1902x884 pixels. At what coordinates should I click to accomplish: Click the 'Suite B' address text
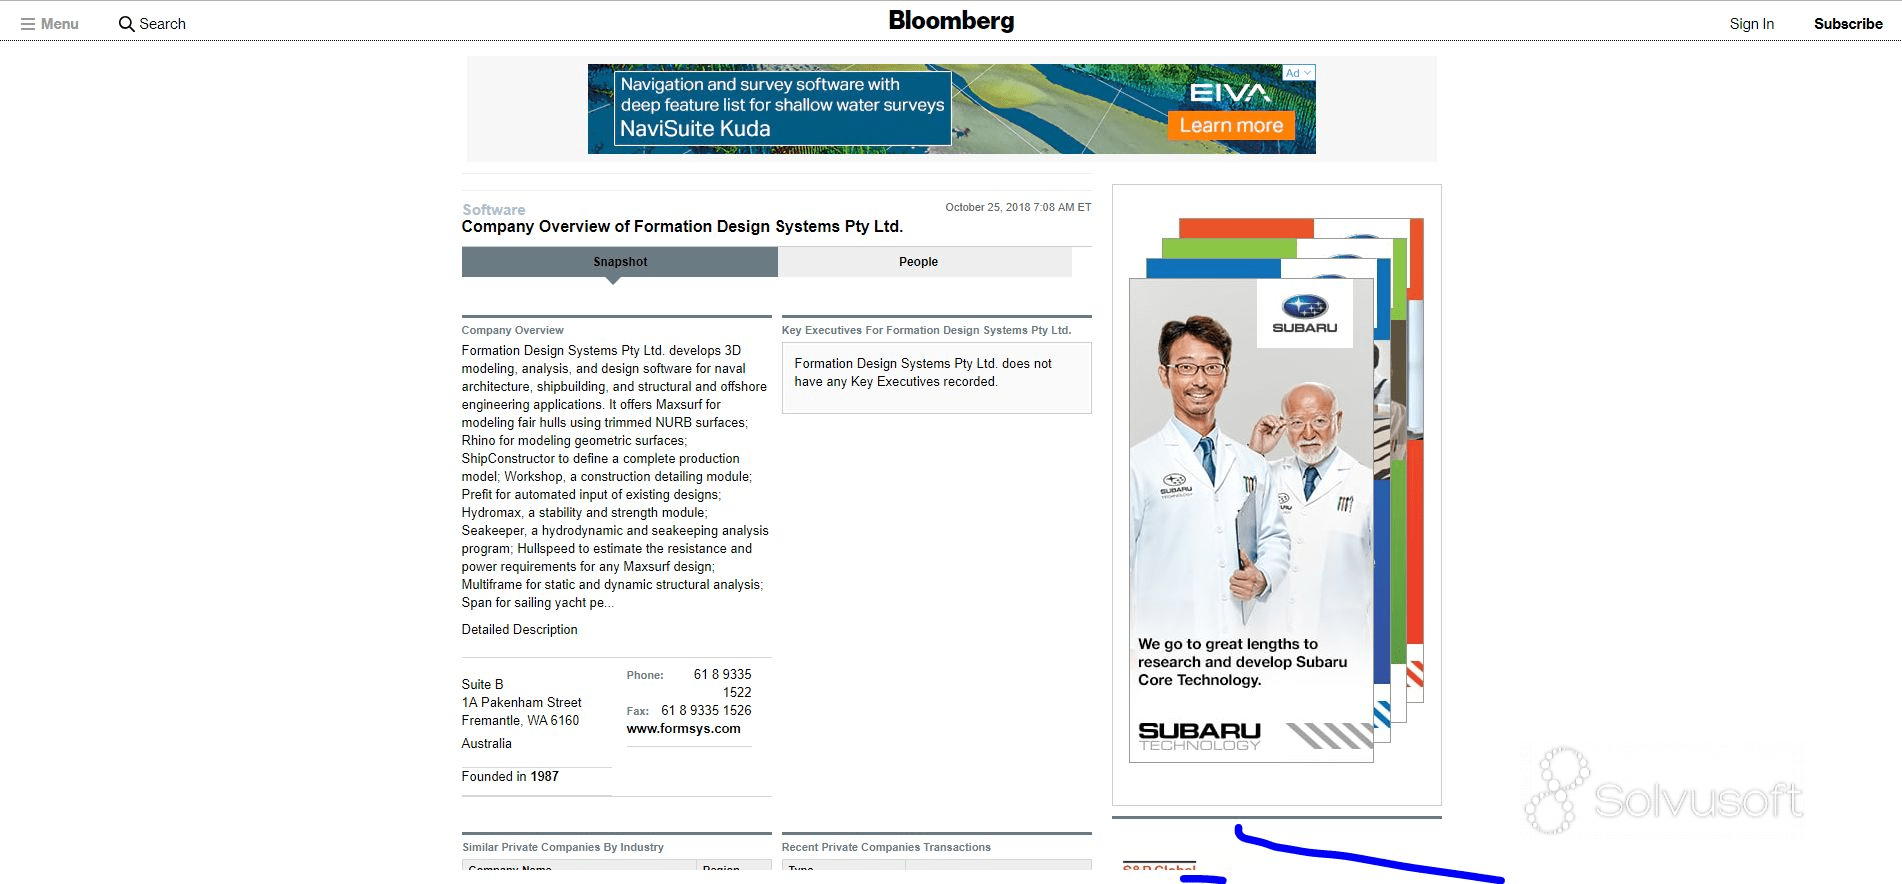482,685
